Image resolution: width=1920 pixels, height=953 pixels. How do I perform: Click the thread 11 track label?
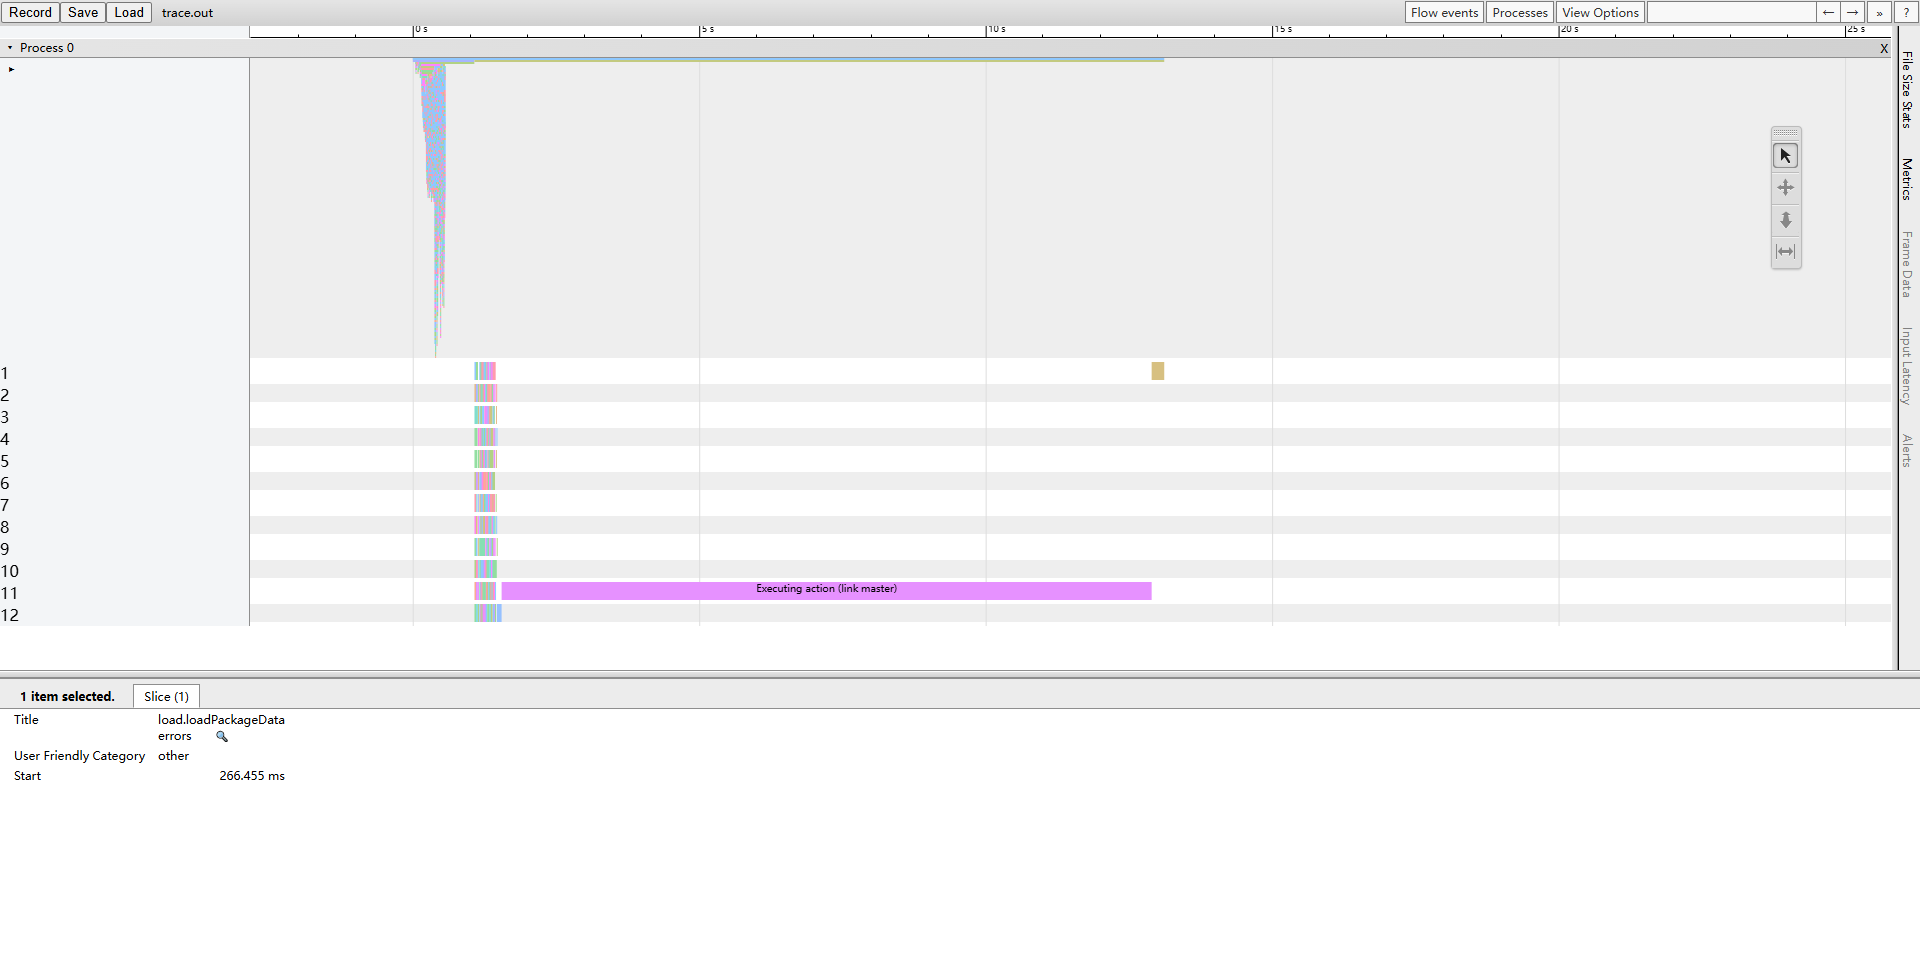coord(10,593)
